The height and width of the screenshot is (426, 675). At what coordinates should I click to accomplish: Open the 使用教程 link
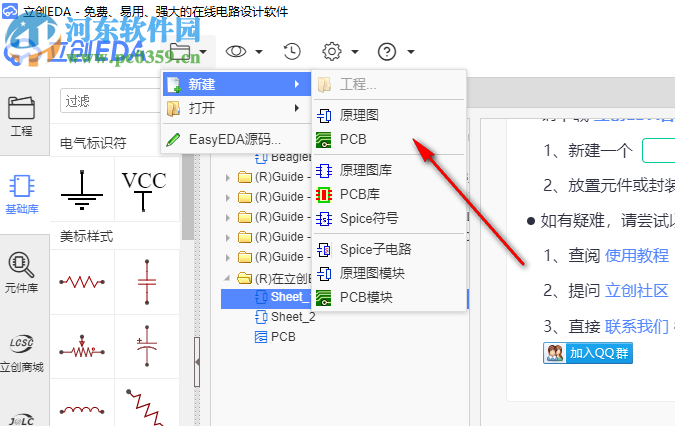point(637,256)
